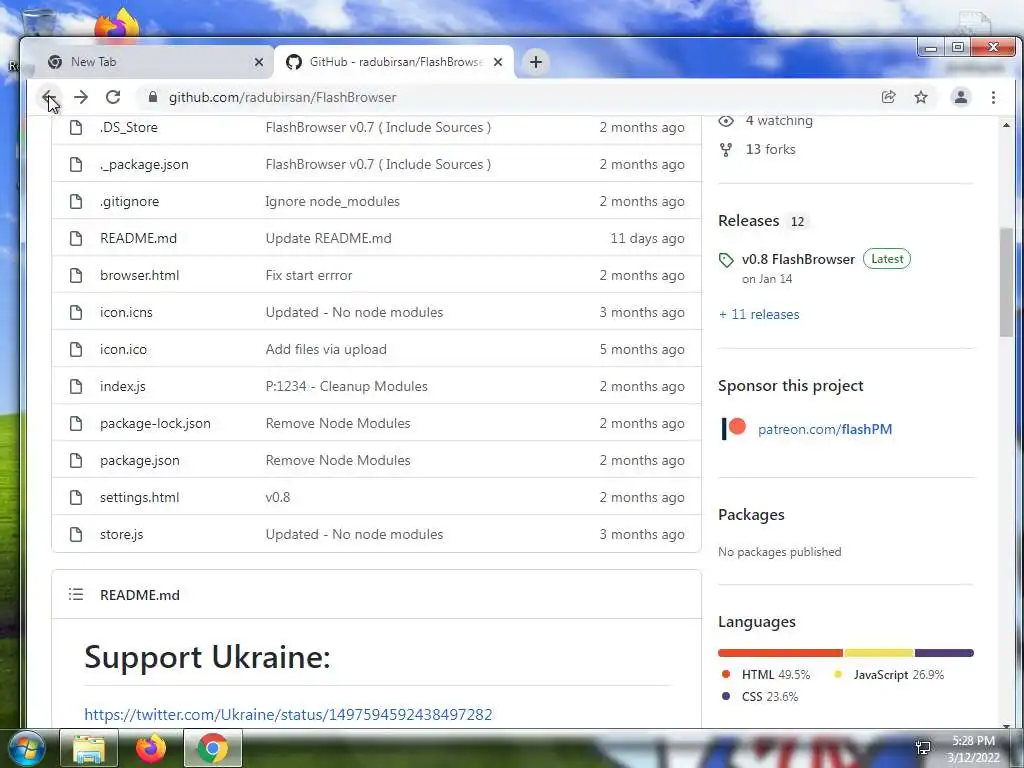The image size is (1024, 768).
Task: Click the Patreon logo icon
Action: click(x=733, y=428)
